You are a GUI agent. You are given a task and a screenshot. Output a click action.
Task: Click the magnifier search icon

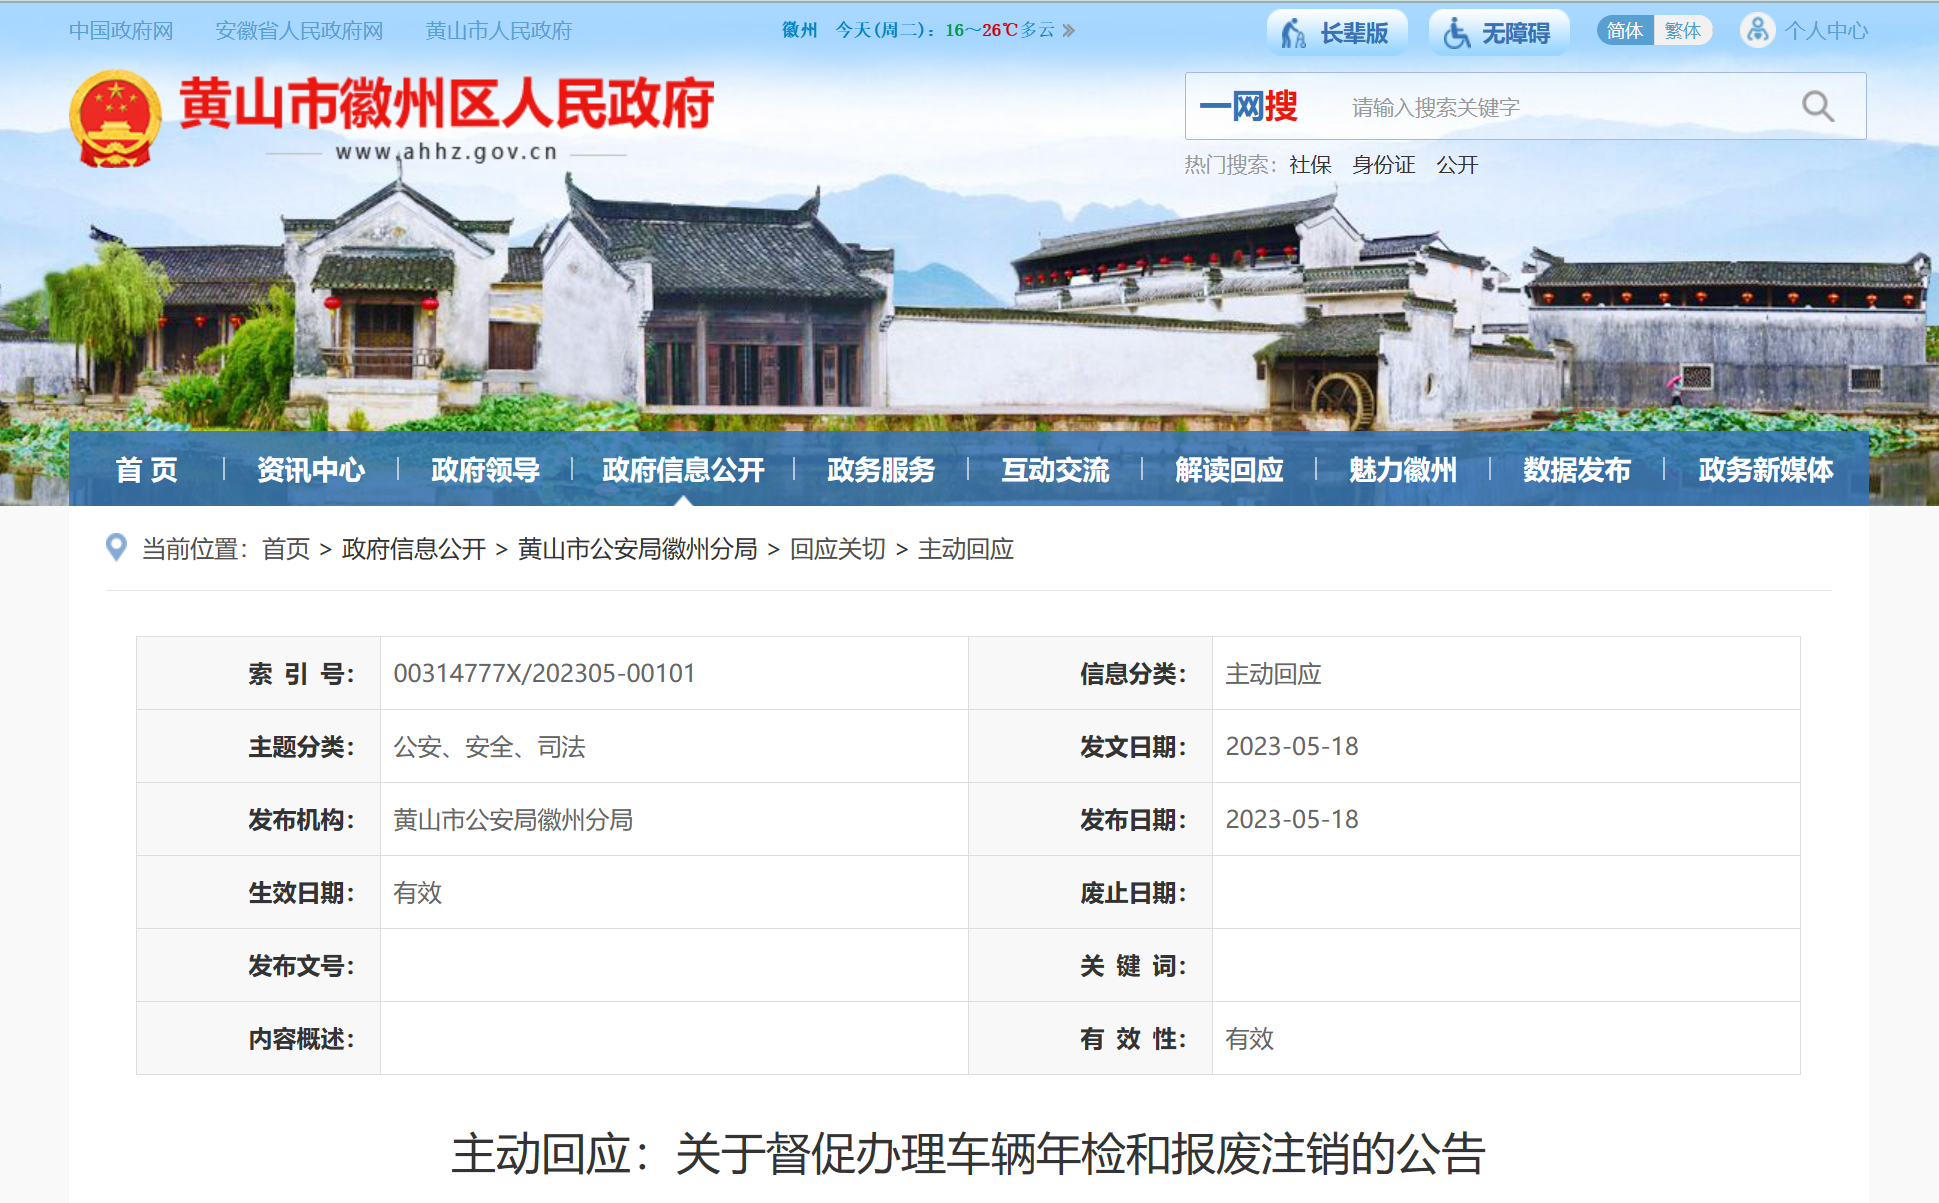(1817, 107)
